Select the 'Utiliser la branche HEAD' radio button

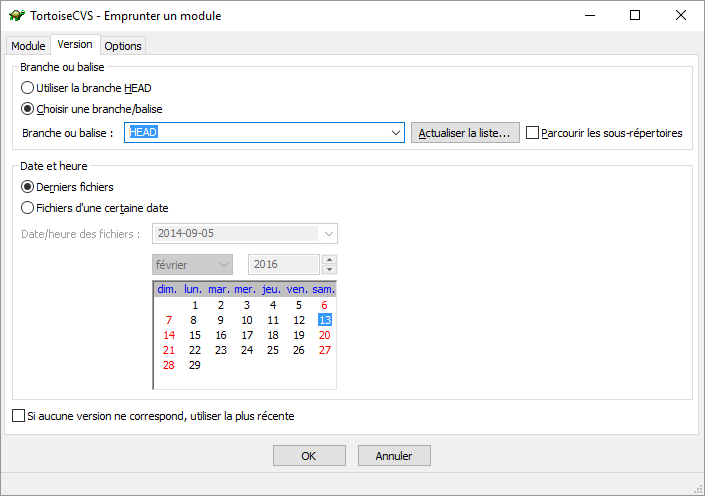click(27, 88)
